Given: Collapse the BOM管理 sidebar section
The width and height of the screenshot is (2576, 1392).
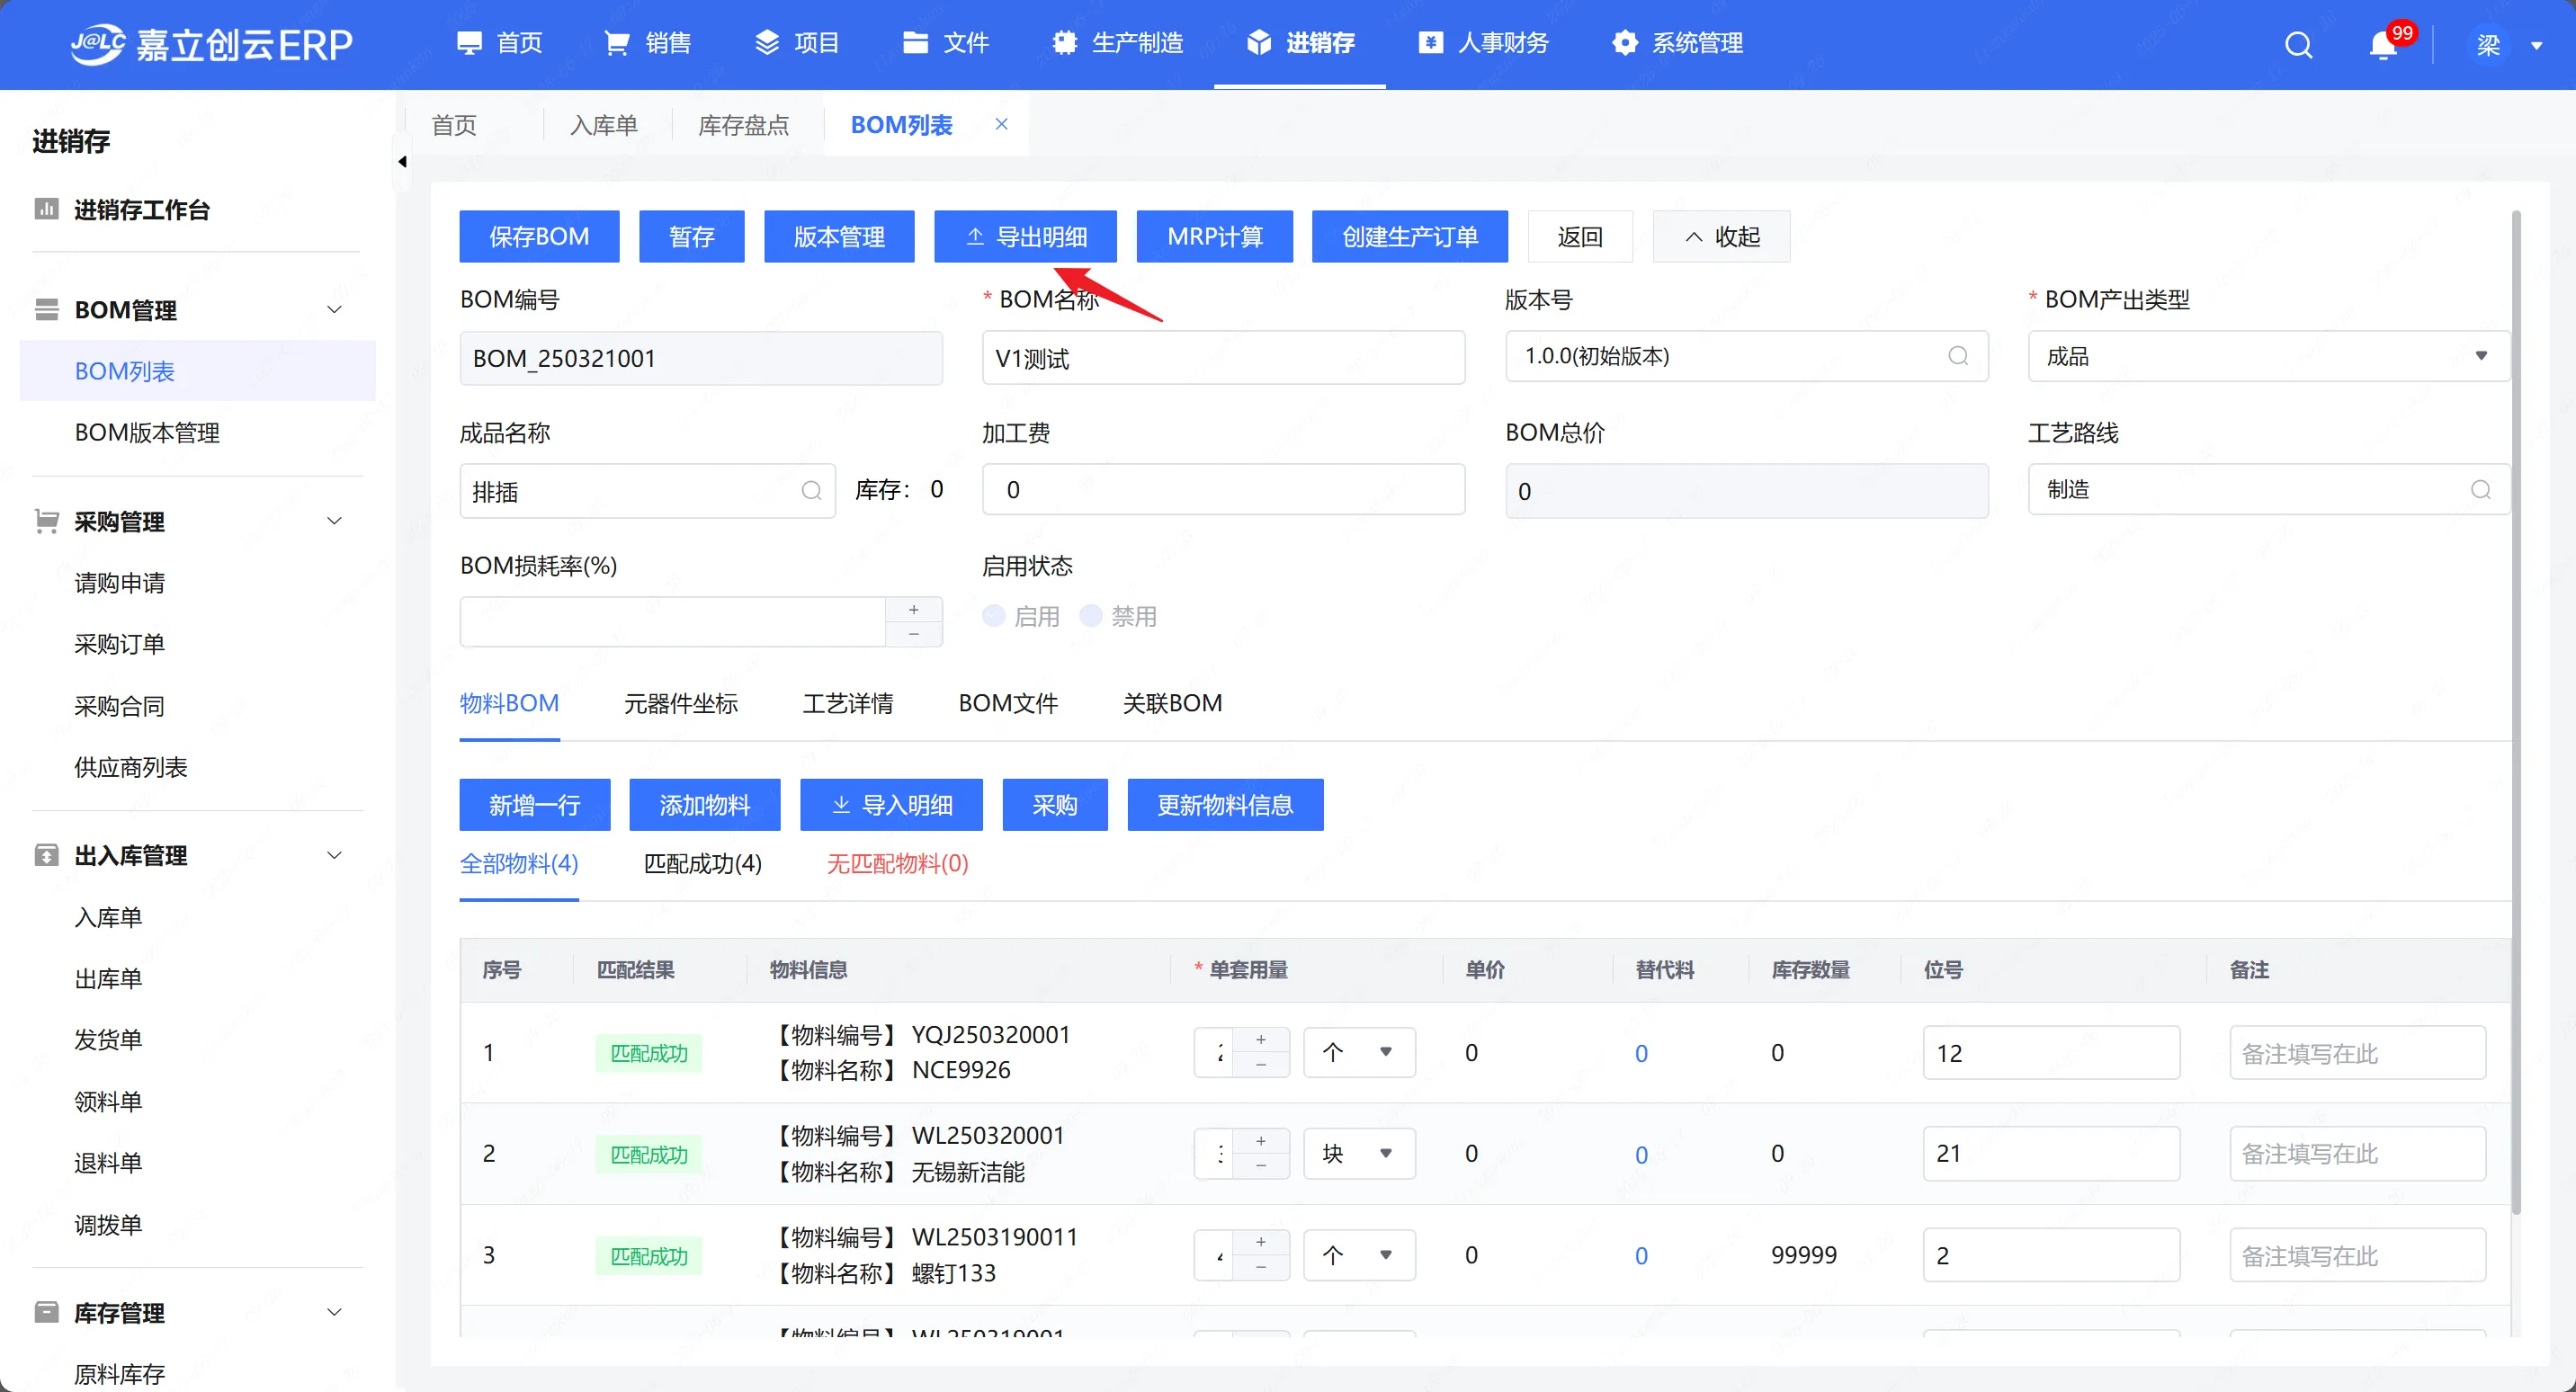Looking at the screenshot, I should (335, 310).
